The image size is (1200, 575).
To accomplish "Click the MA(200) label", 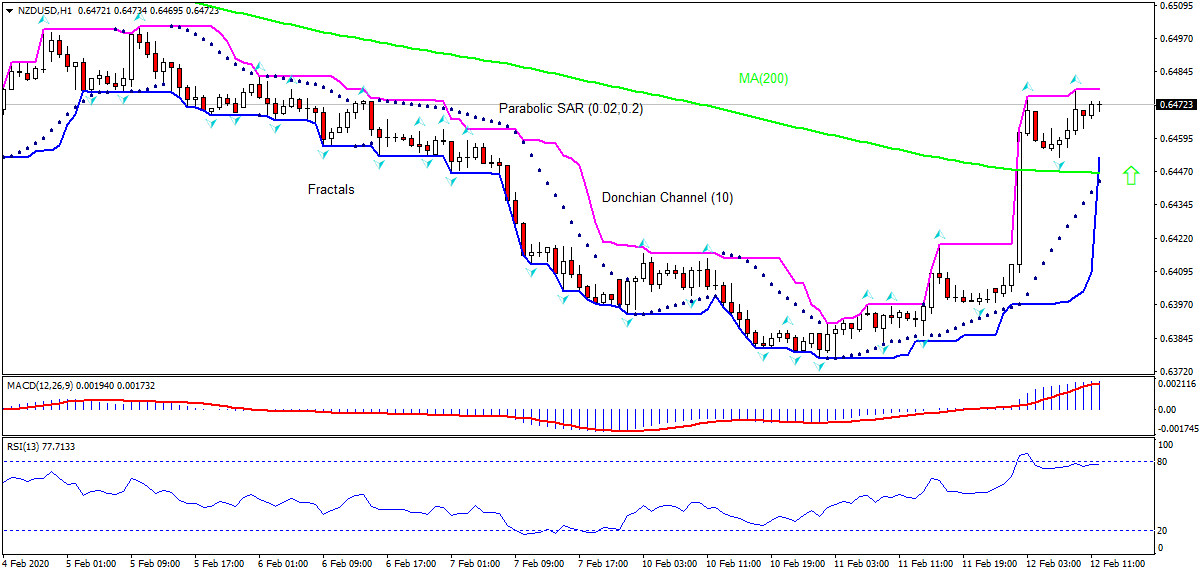I will (x=763, y=78).
